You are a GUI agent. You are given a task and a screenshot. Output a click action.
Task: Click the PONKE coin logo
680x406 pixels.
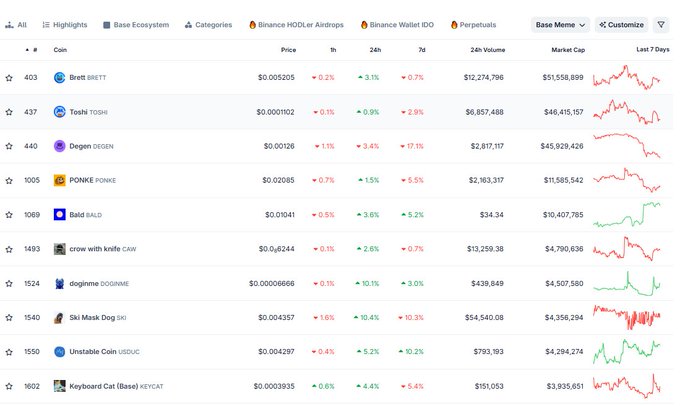(59, 180)
